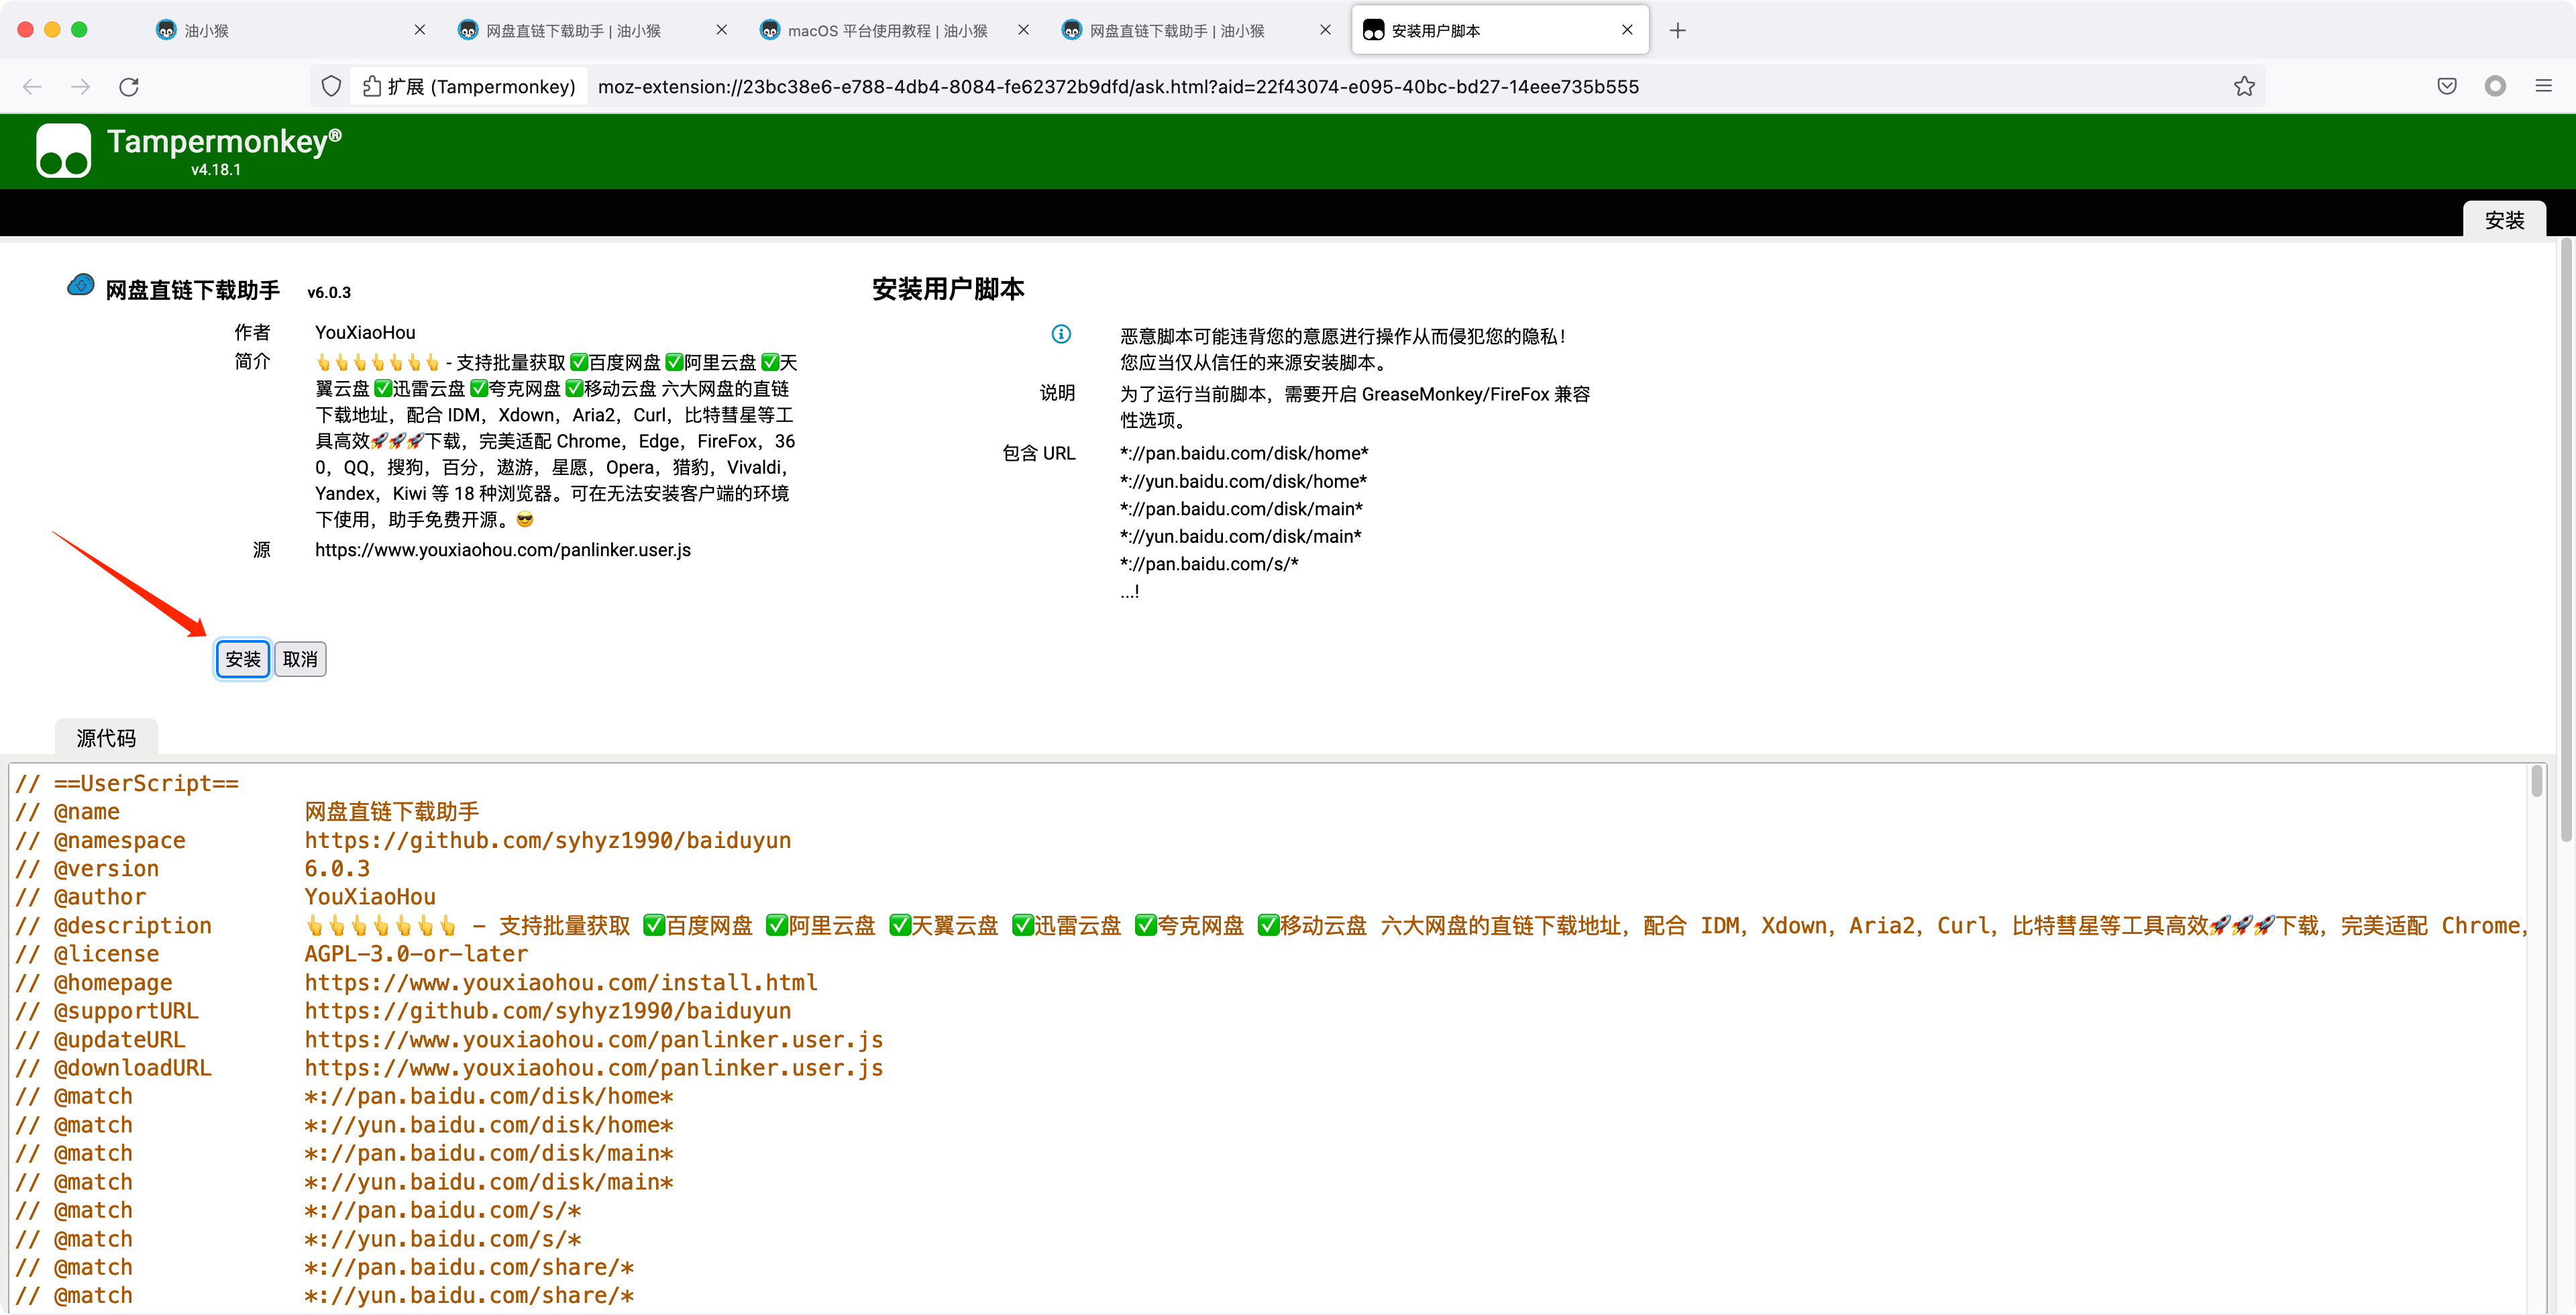Click the @license AGPL-3.0-or-later line
Viewport: 2576px width, 1315px height.
click(x=271, y=954)
